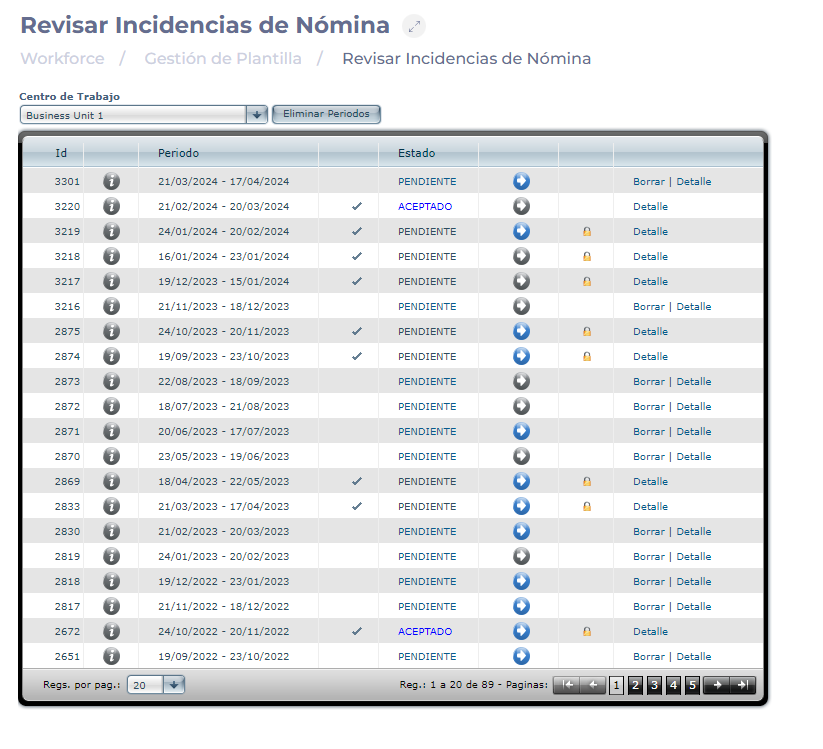Expand the page title fullscreen icon
This screenshot has height=749, width=823.
(x=414, y=27)
